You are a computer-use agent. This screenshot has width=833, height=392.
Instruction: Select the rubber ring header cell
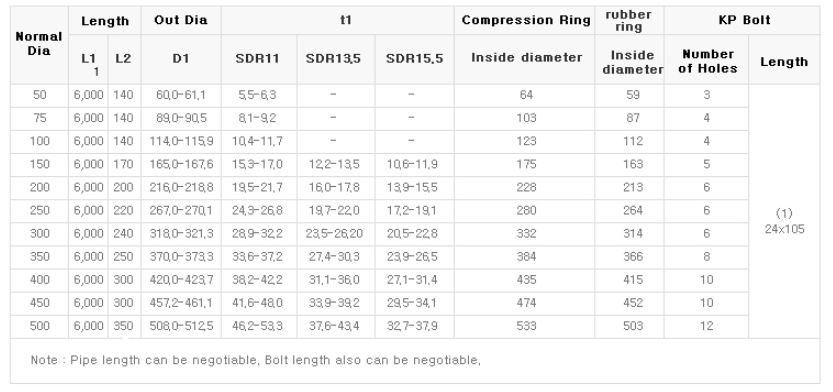(629, 21)
